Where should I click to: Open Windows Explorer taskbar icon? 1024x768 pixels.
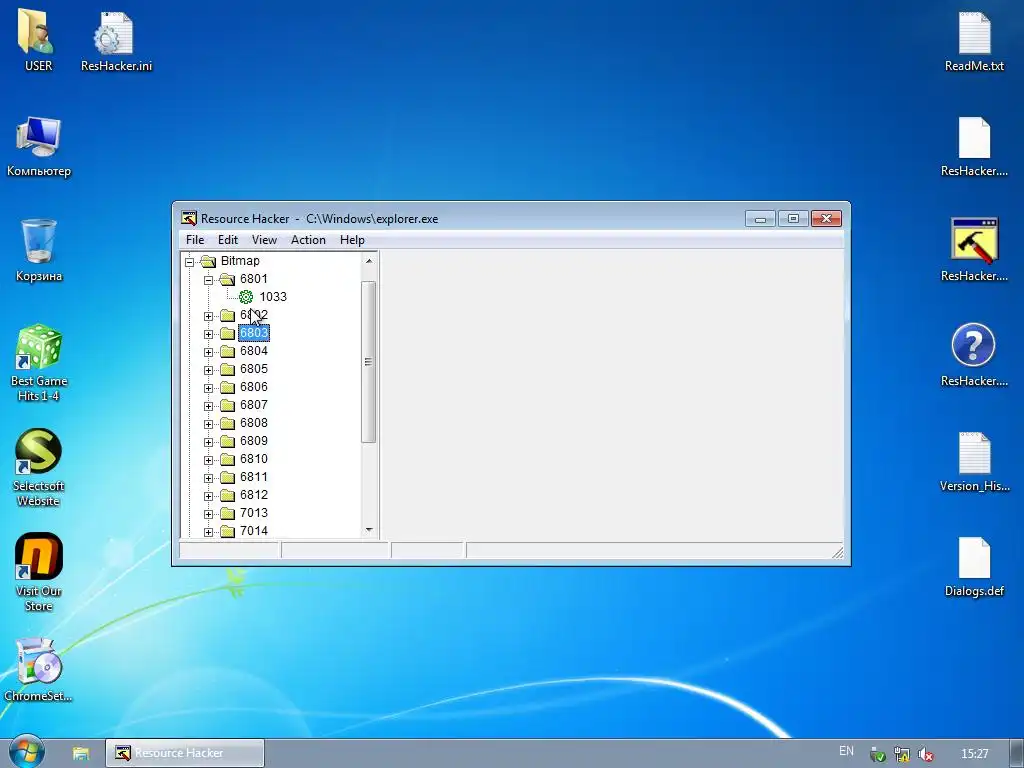(80, 753)
